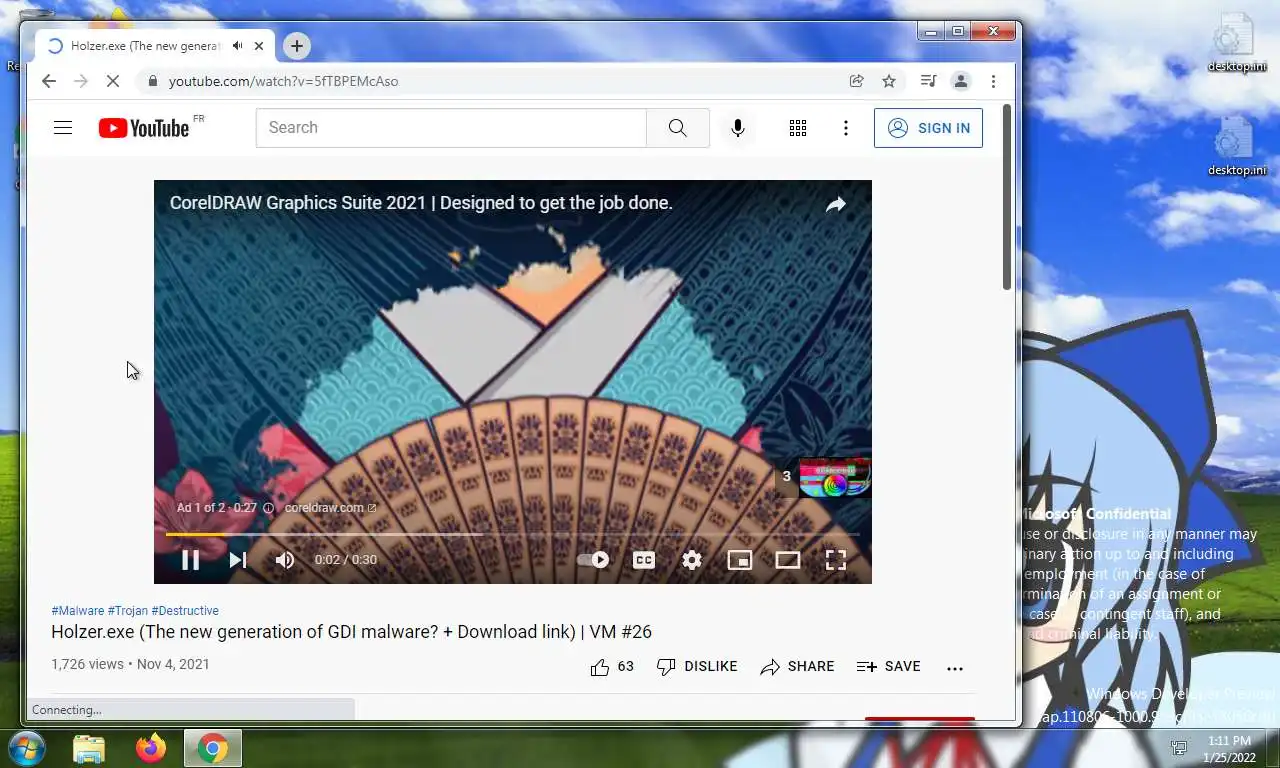Open the #Destructive hashtag
Viewport: 1280px width, 768px height.
pyautogui.click(x=185, y=611)
